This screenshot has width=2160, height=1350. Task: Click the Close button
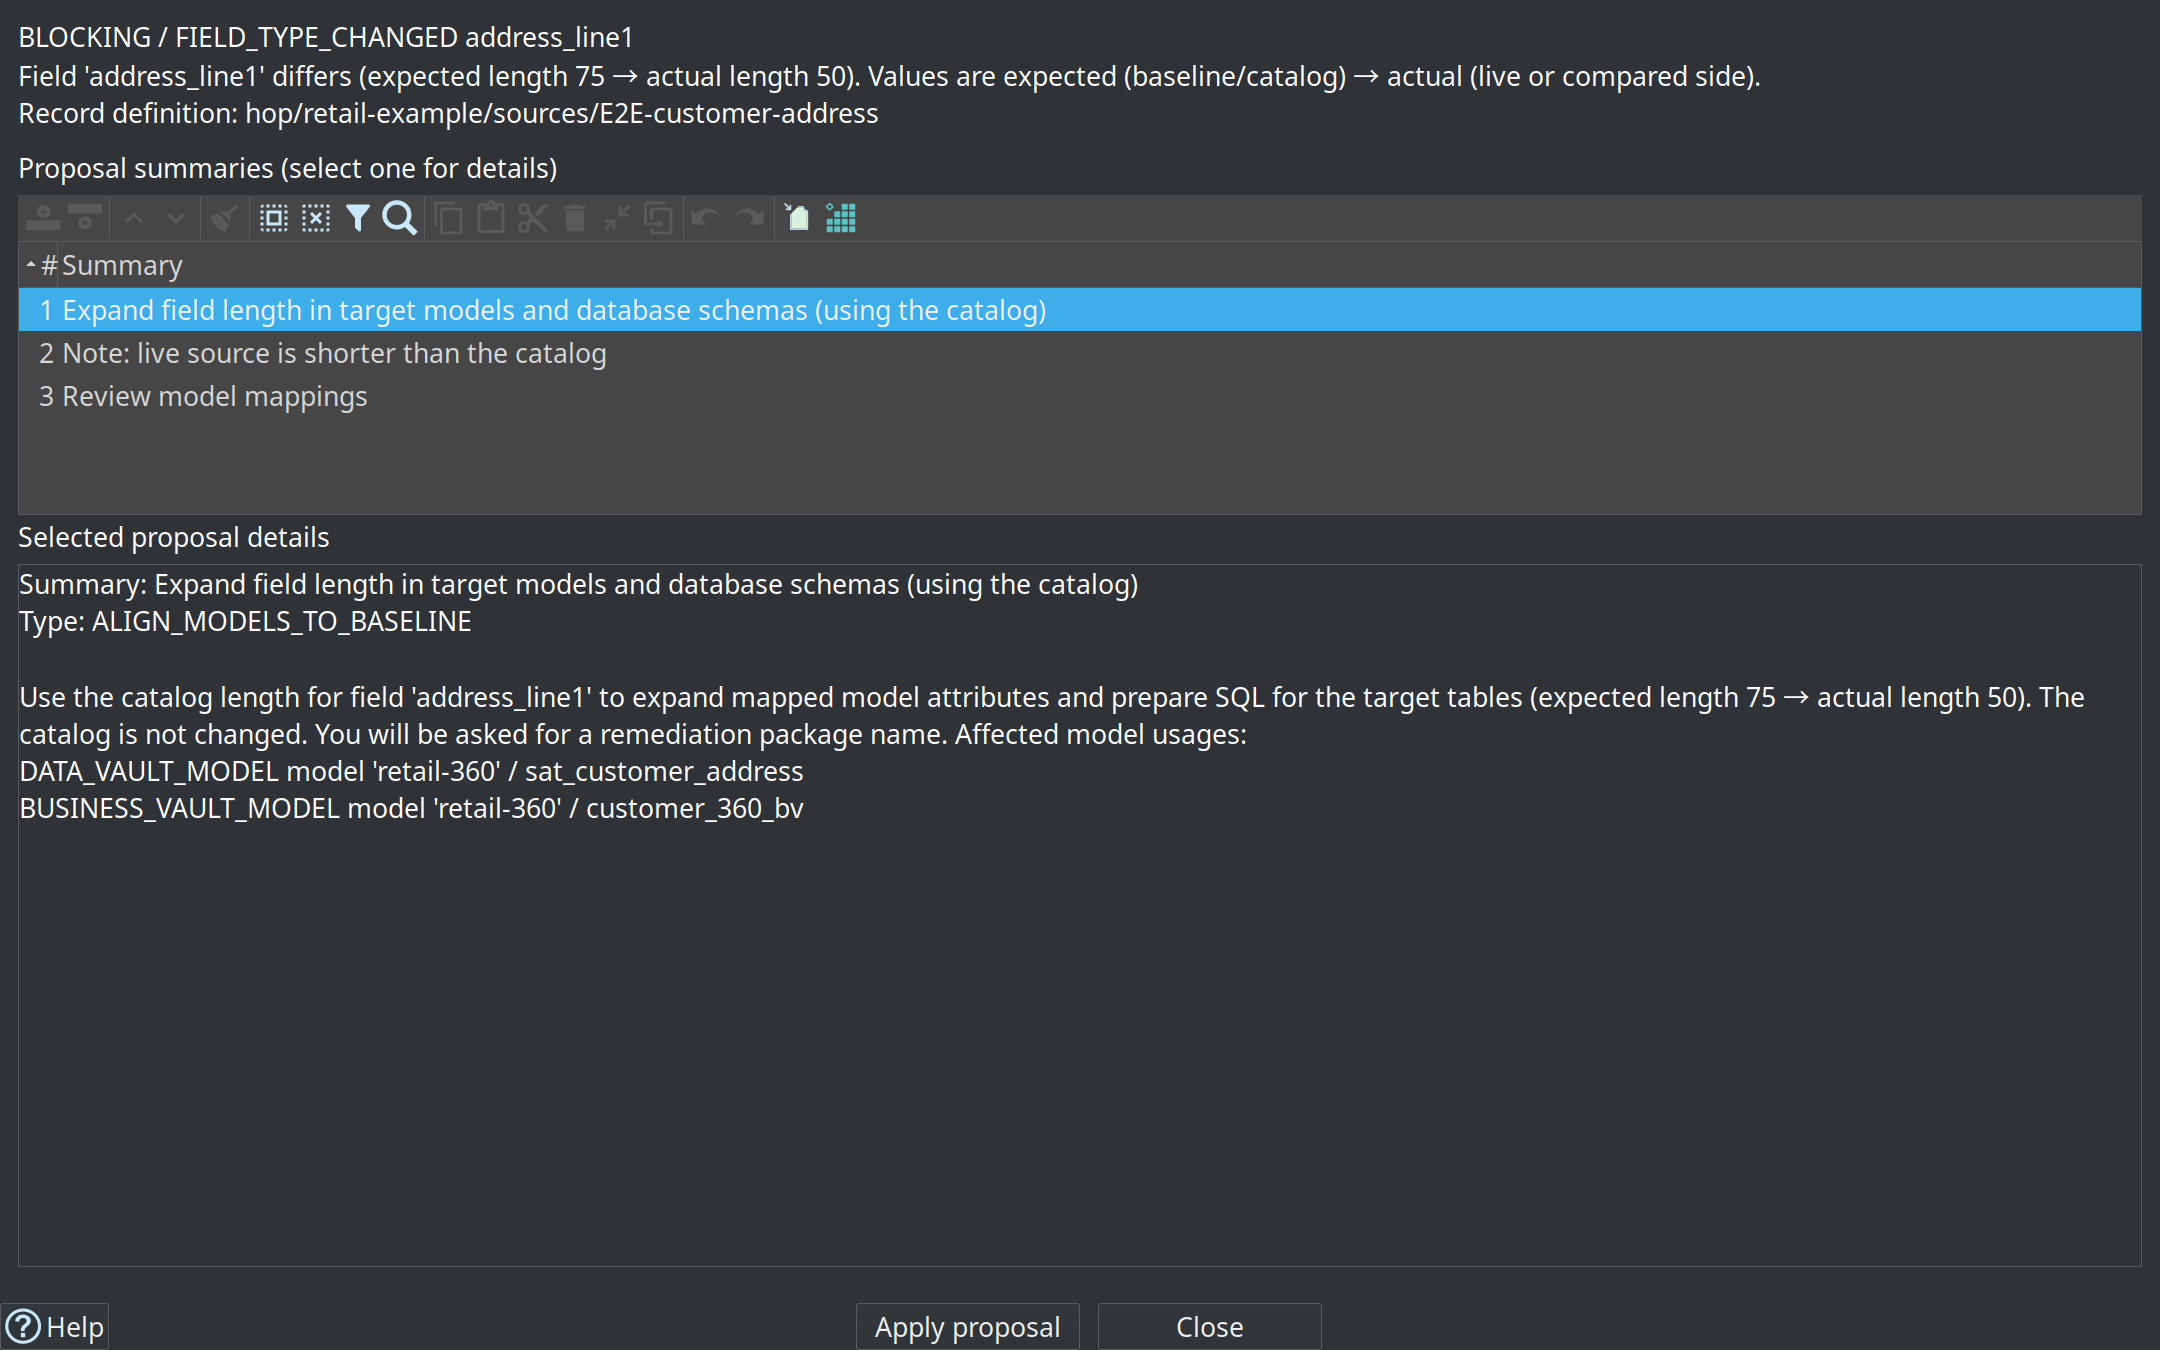tap(1209, 1327)
